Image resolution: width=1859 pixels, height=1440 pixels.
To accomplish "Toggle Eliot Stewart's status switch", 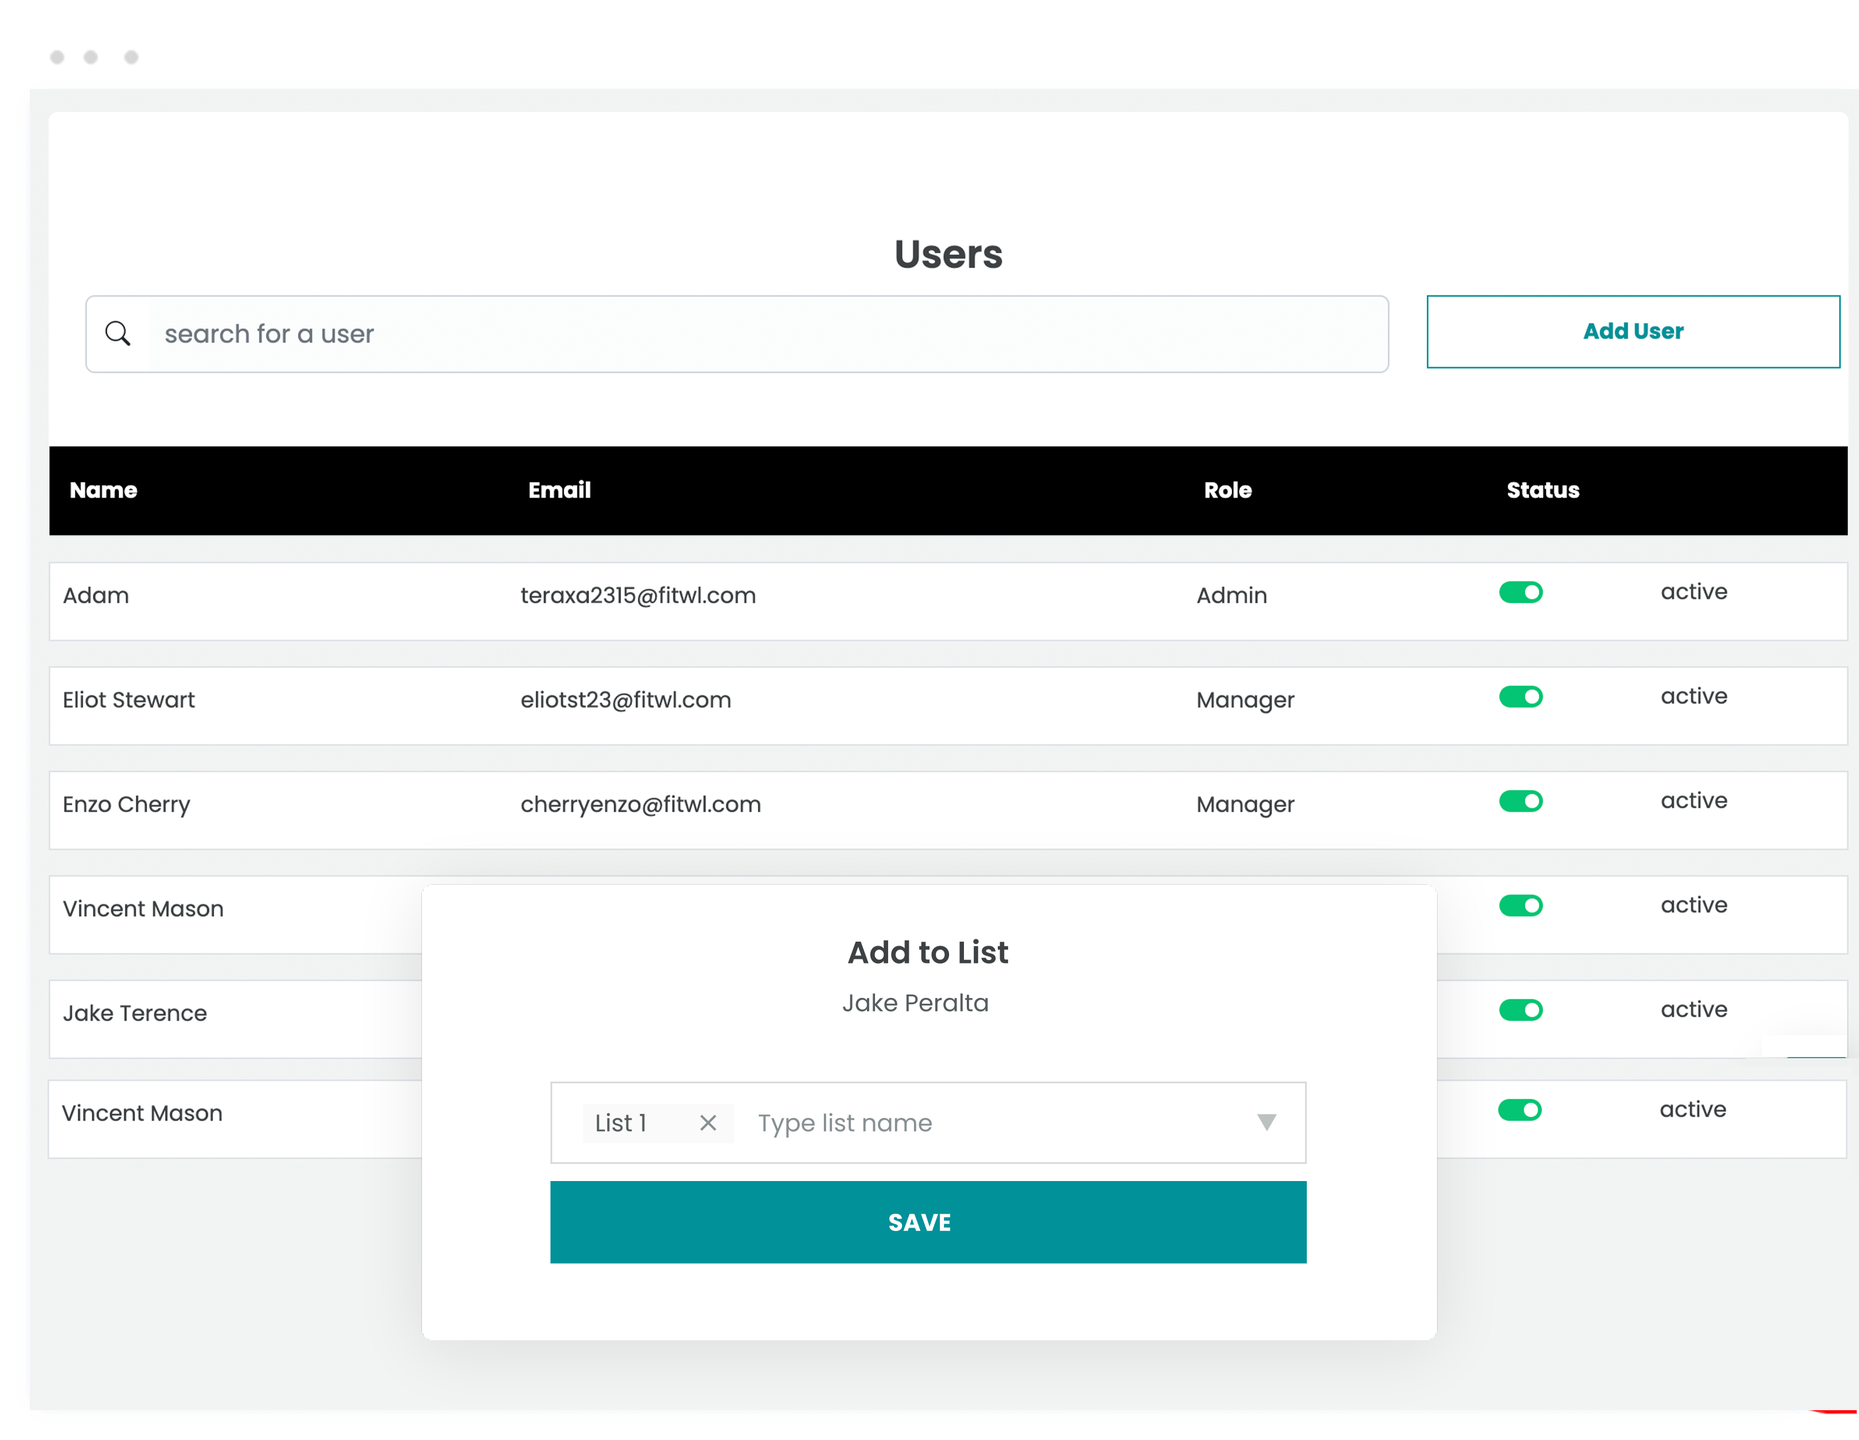I will point(1520,697).
